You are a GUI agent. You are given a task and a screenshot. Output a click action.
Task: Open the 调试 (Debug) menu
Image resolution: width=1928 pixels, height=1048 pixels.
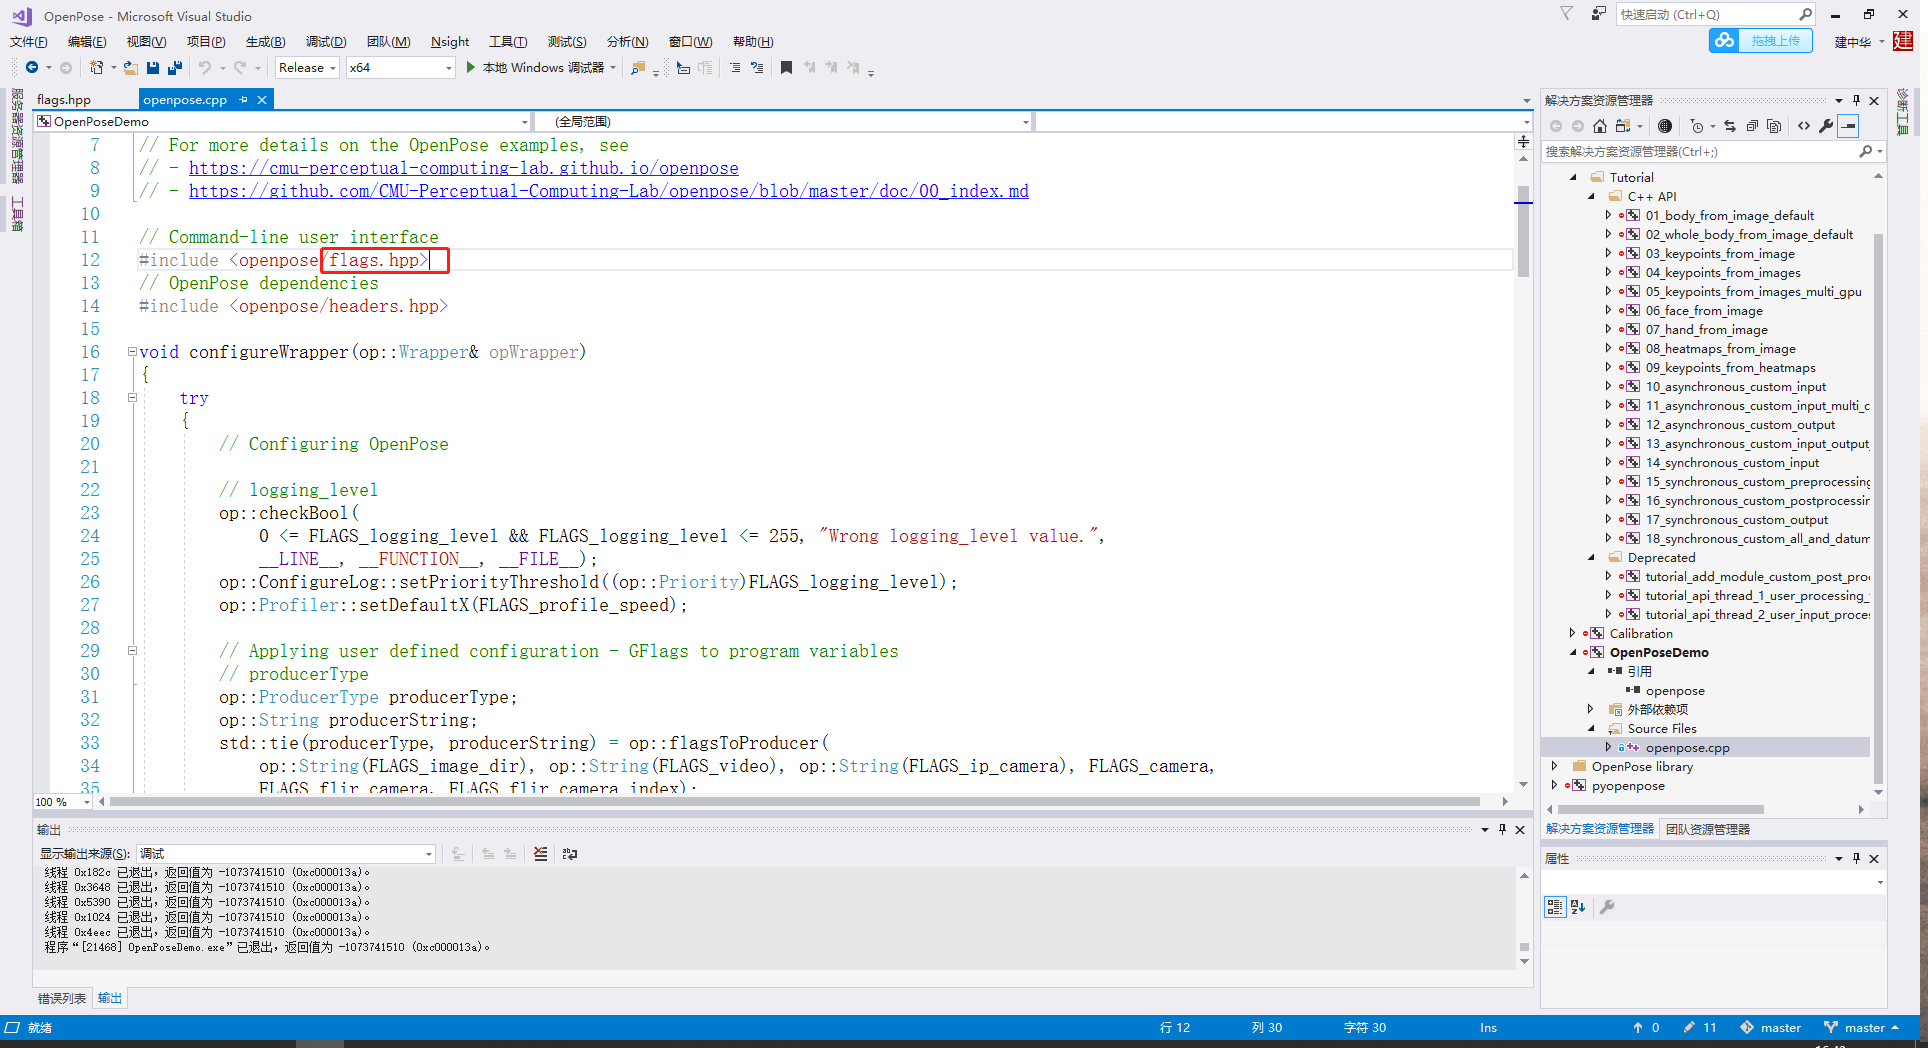325,41
